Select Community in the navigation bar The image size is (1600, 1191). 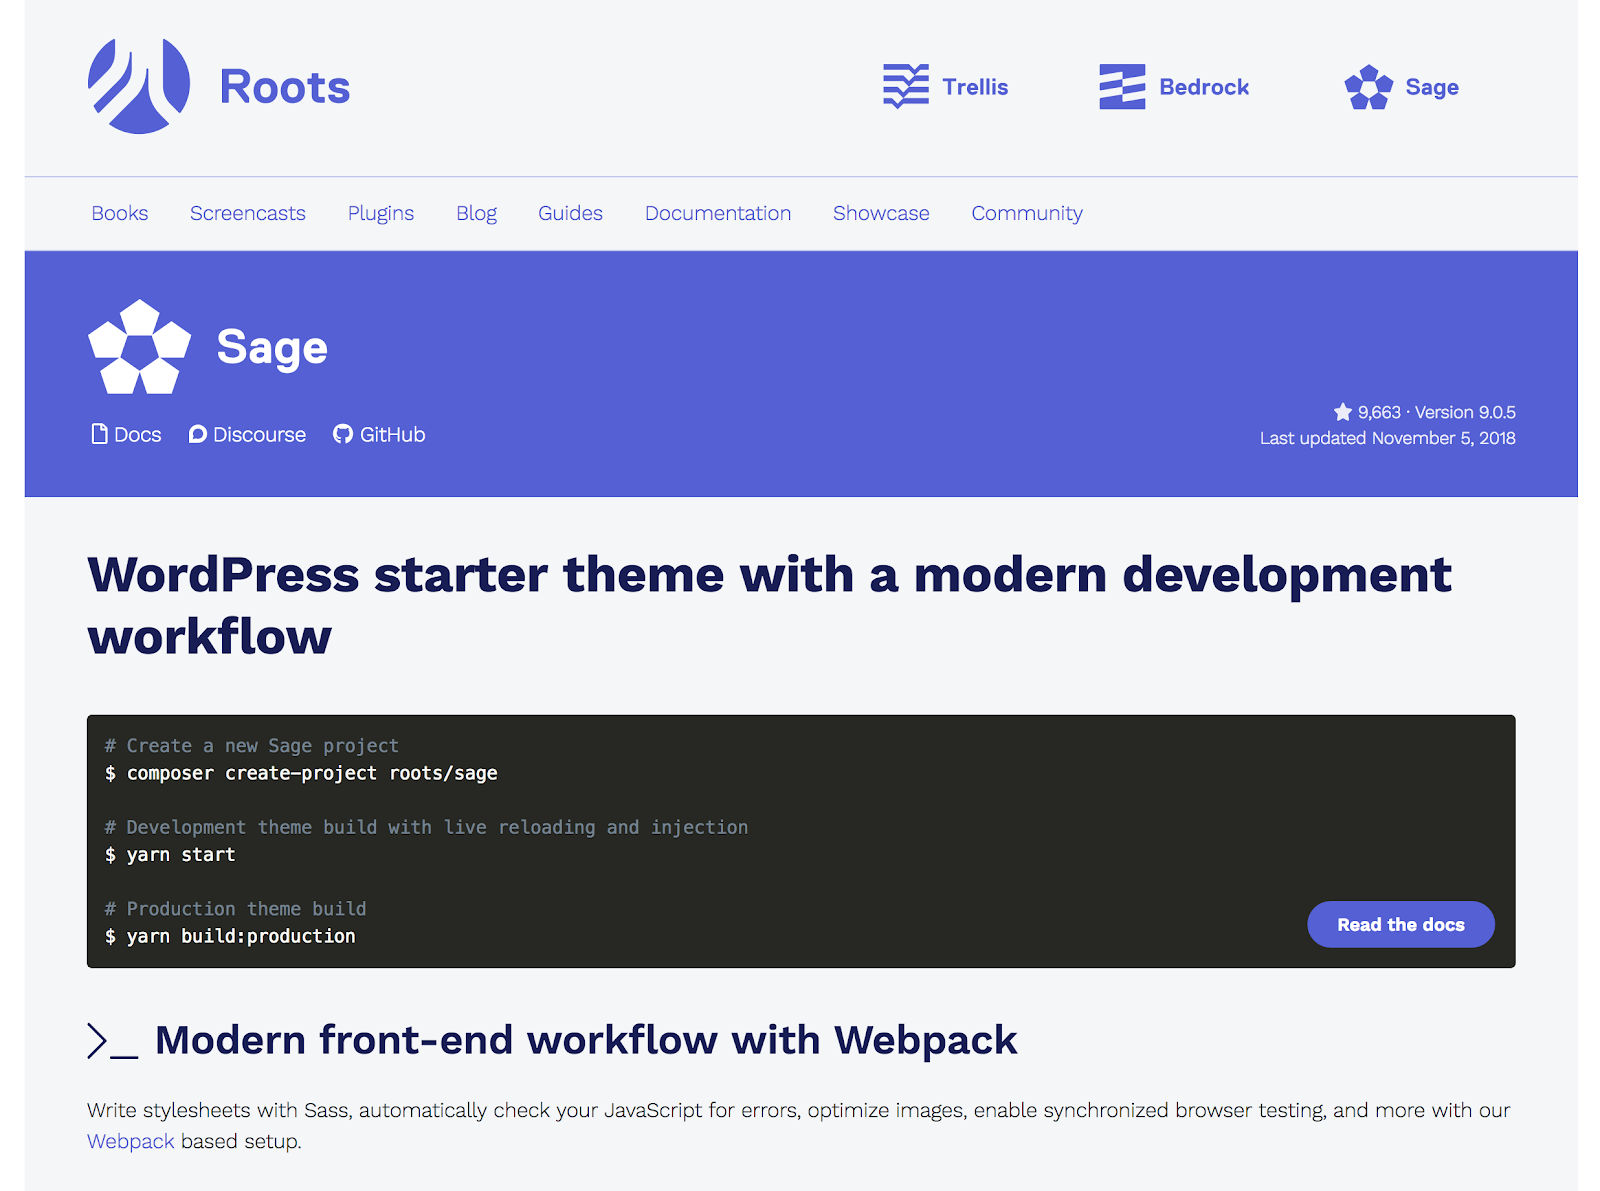click(x=1026, y=213)
